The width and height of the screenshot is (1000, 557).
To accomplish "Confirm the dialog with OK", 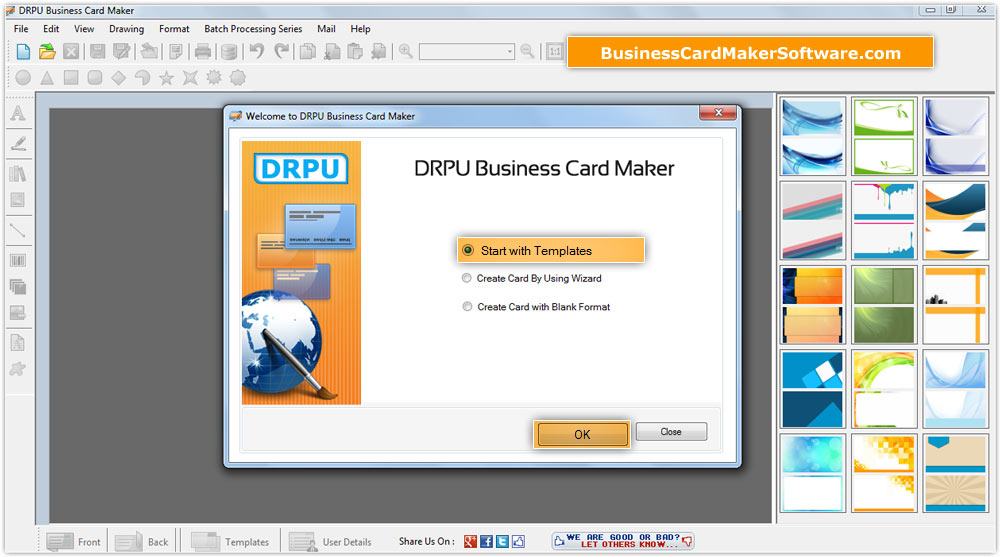I will click(582, 434).
